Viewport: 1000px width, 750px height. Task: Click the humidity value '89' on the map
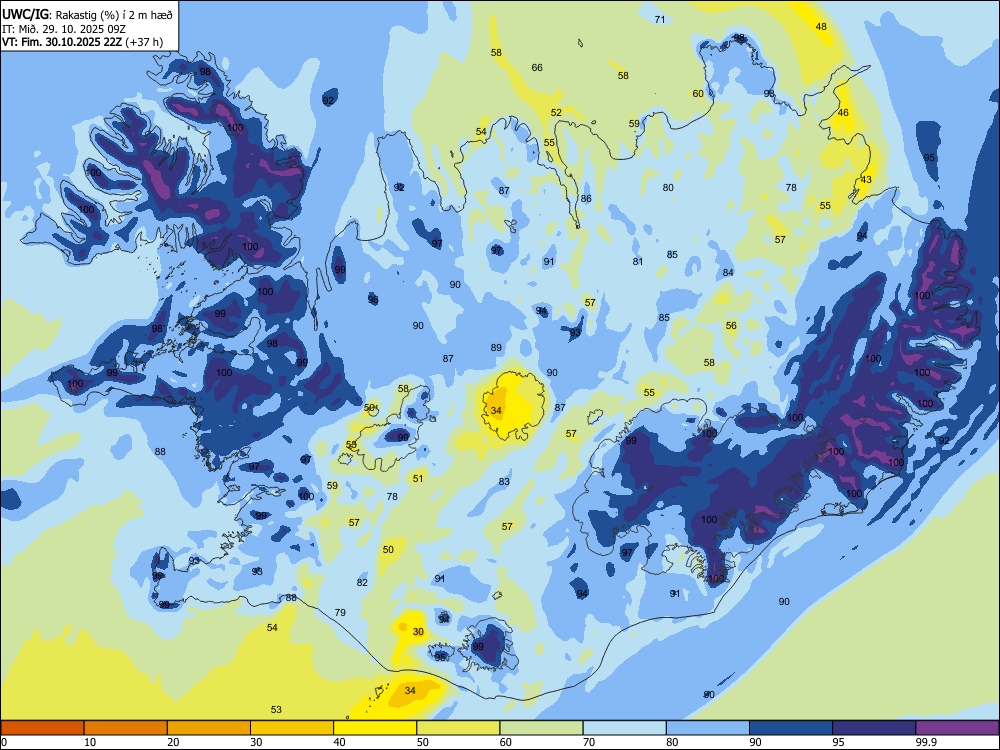(496, 348)
